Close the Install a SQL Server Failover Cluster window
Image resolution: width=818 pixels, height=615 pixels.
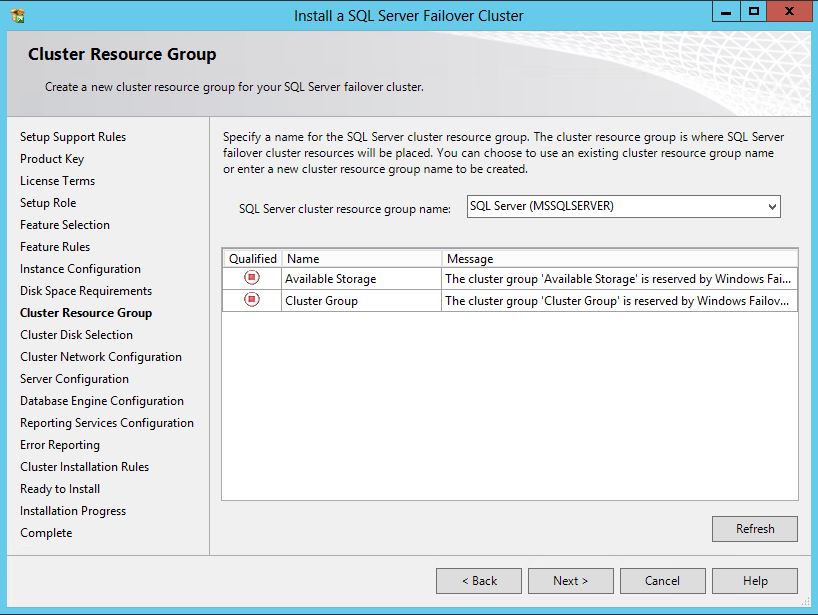tap(789, 12)
